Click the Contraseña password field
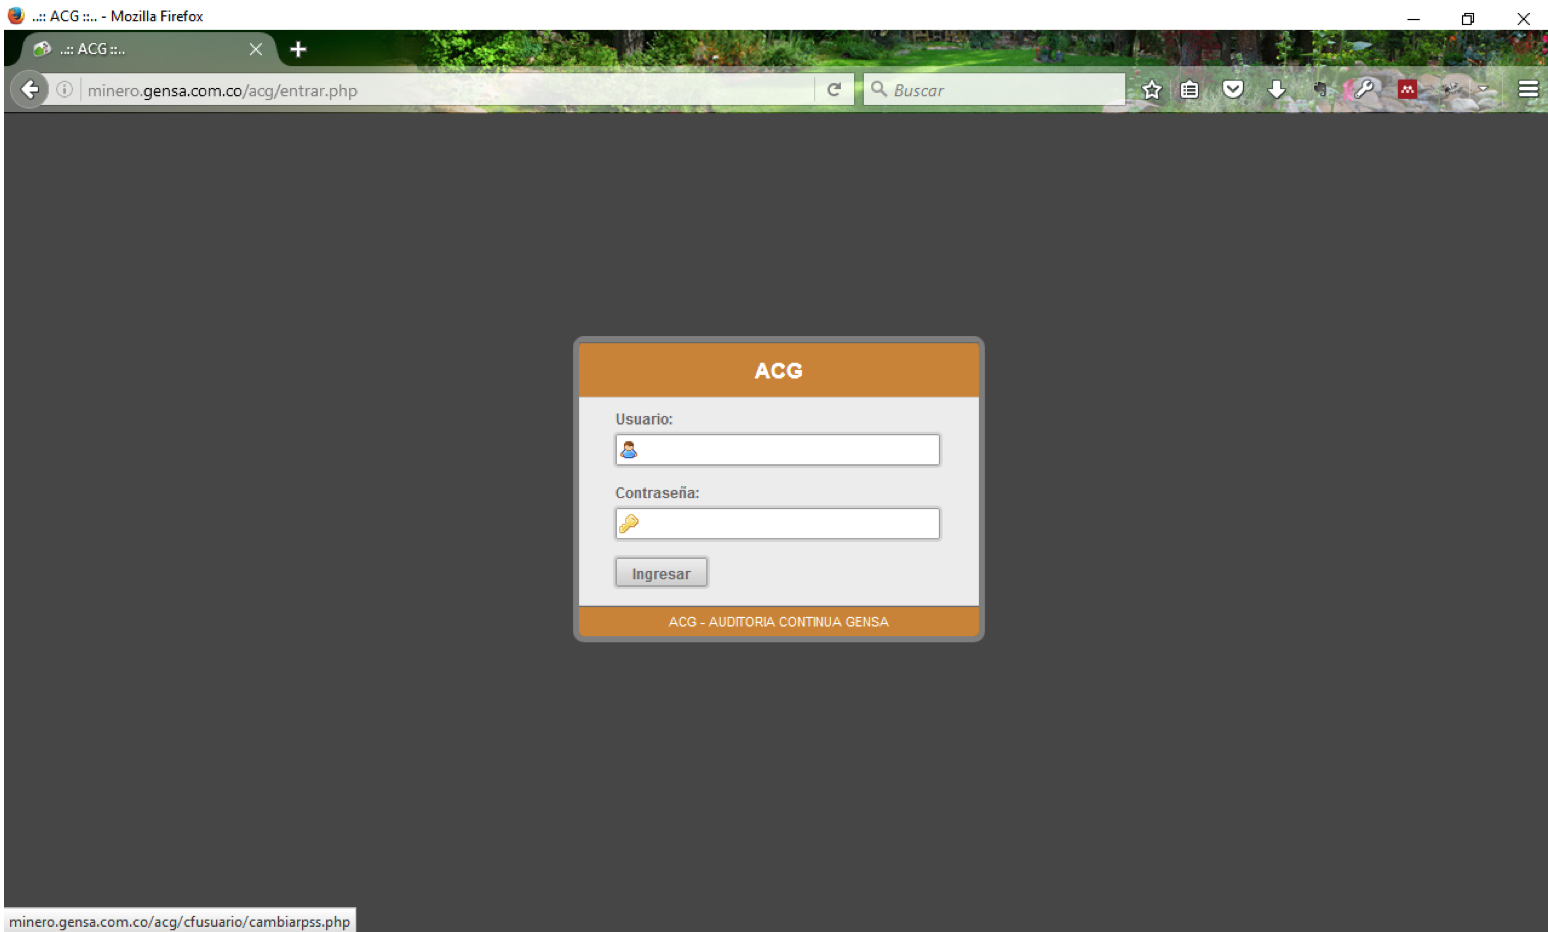The image size is (1548, 932). click(x=777, y=524)
